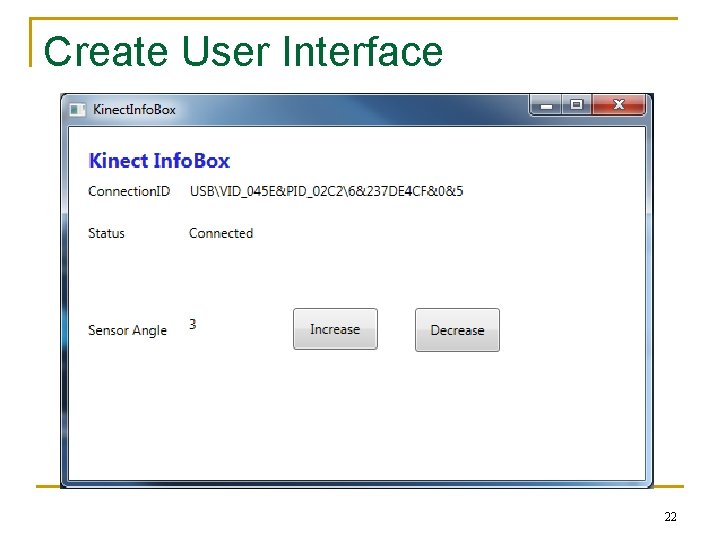Click the Create User Interface slide title

(243, 51)
